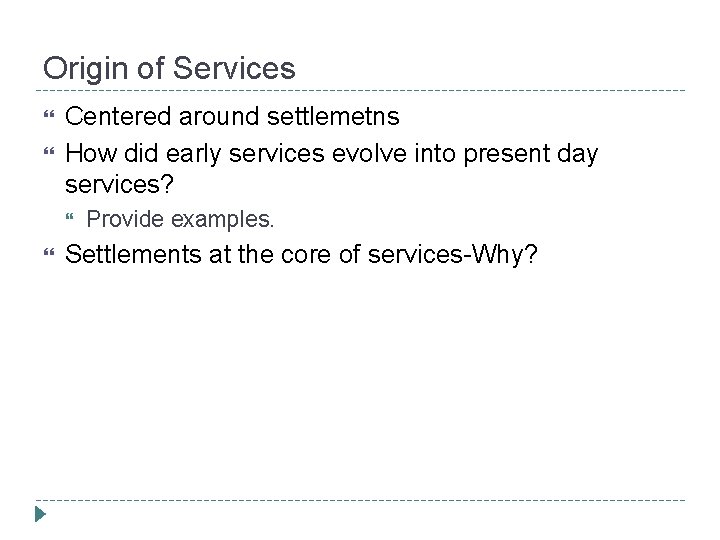Click the play triangle icon at bottom-left
This screenshot has height=540, width=720.
pos(39,516)
